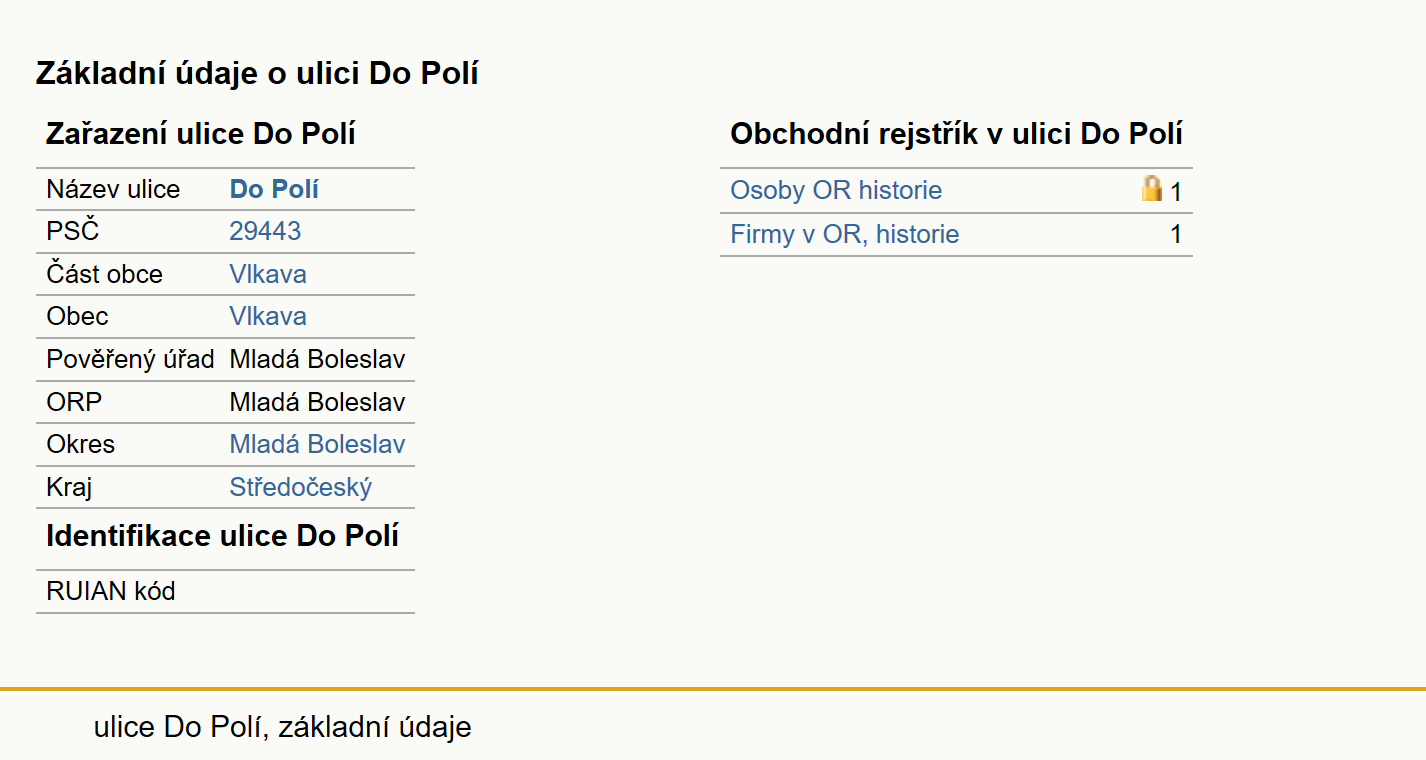Open the Do Polí street name link
The width and height of the screenshot is (1426, 760).
click(x=274, y=189)
